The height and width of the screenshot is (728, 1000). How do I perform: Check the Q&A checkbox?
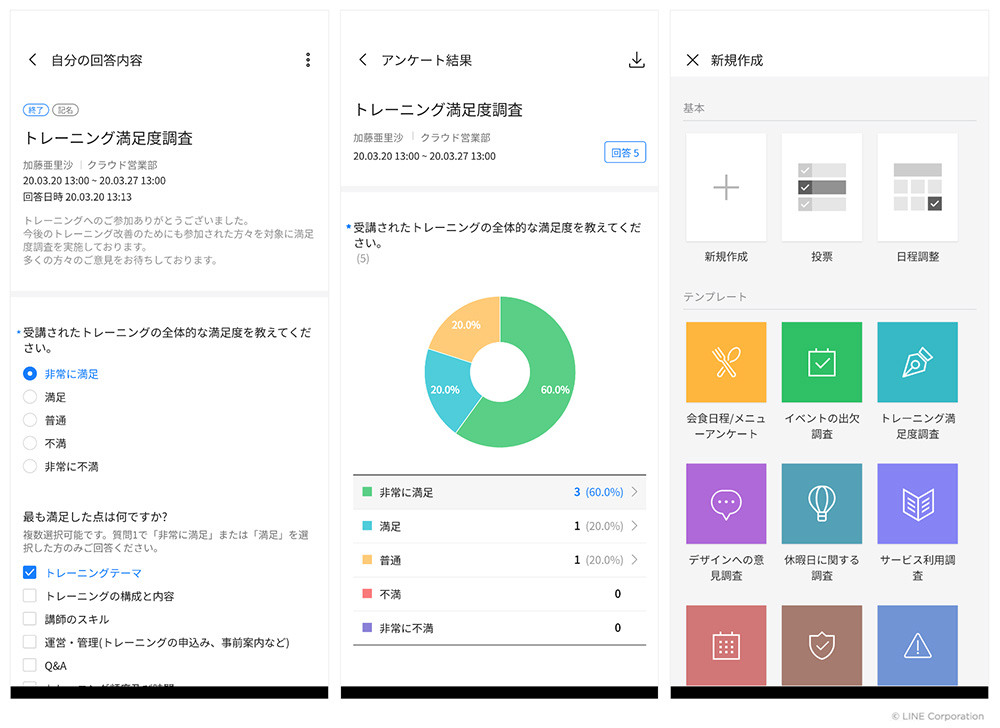(29, 665)
